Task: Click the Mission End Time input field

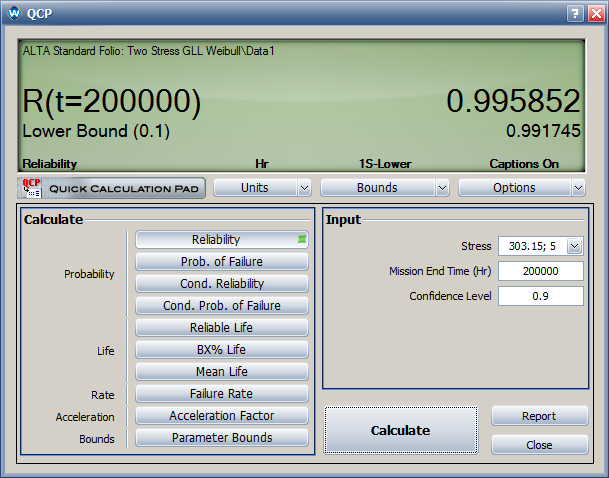Action: tap(541, 271)
